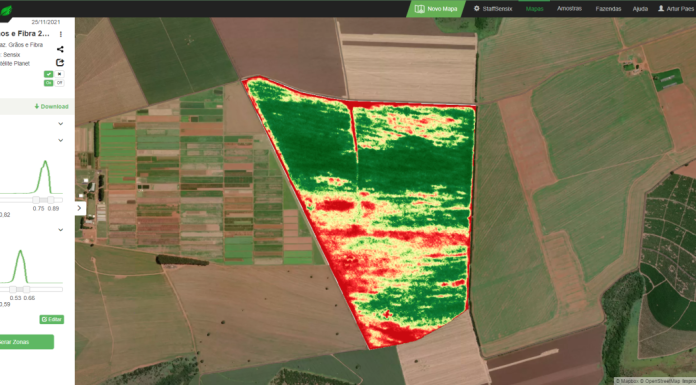696x385 pixels.
Task: Click the user icon beside Artur Paes
Action: (x=661, y=8)
